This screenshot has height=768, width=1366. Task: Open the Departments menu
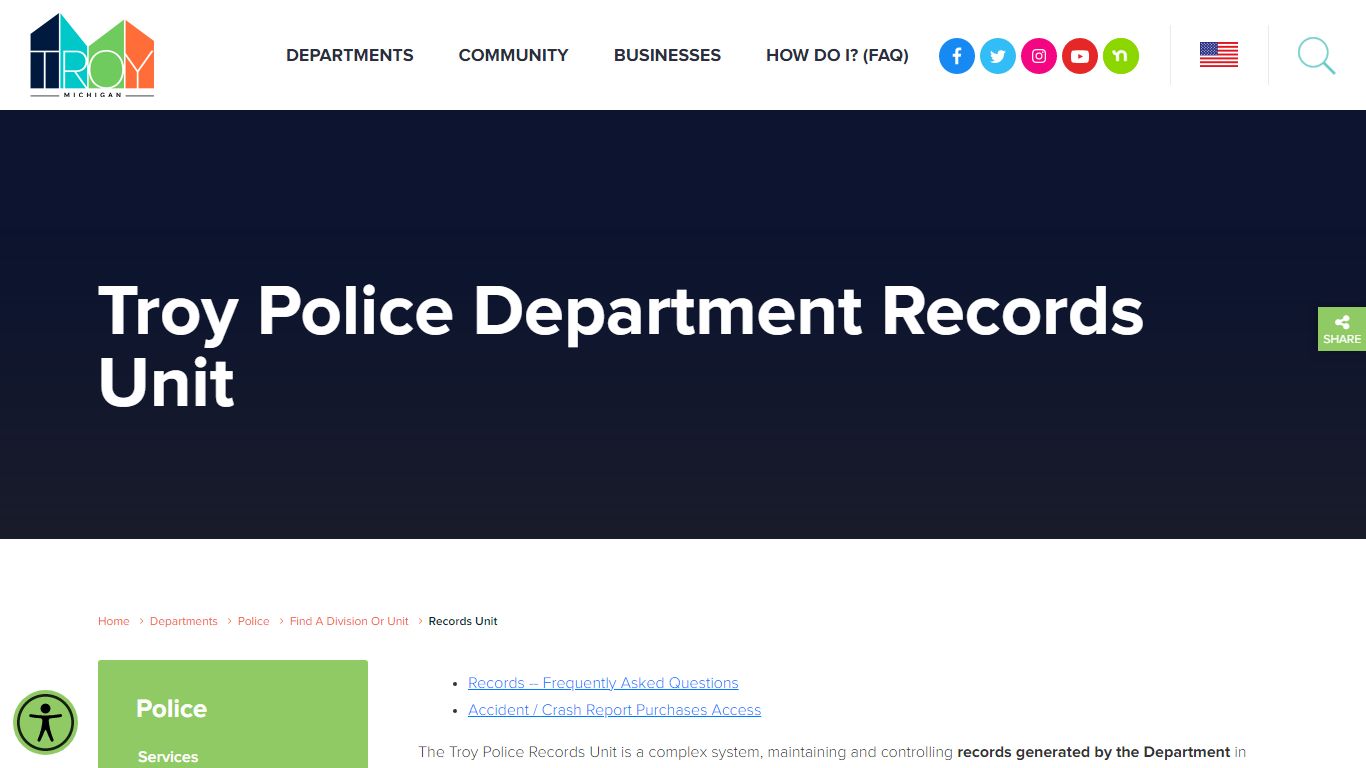point(350,56)
